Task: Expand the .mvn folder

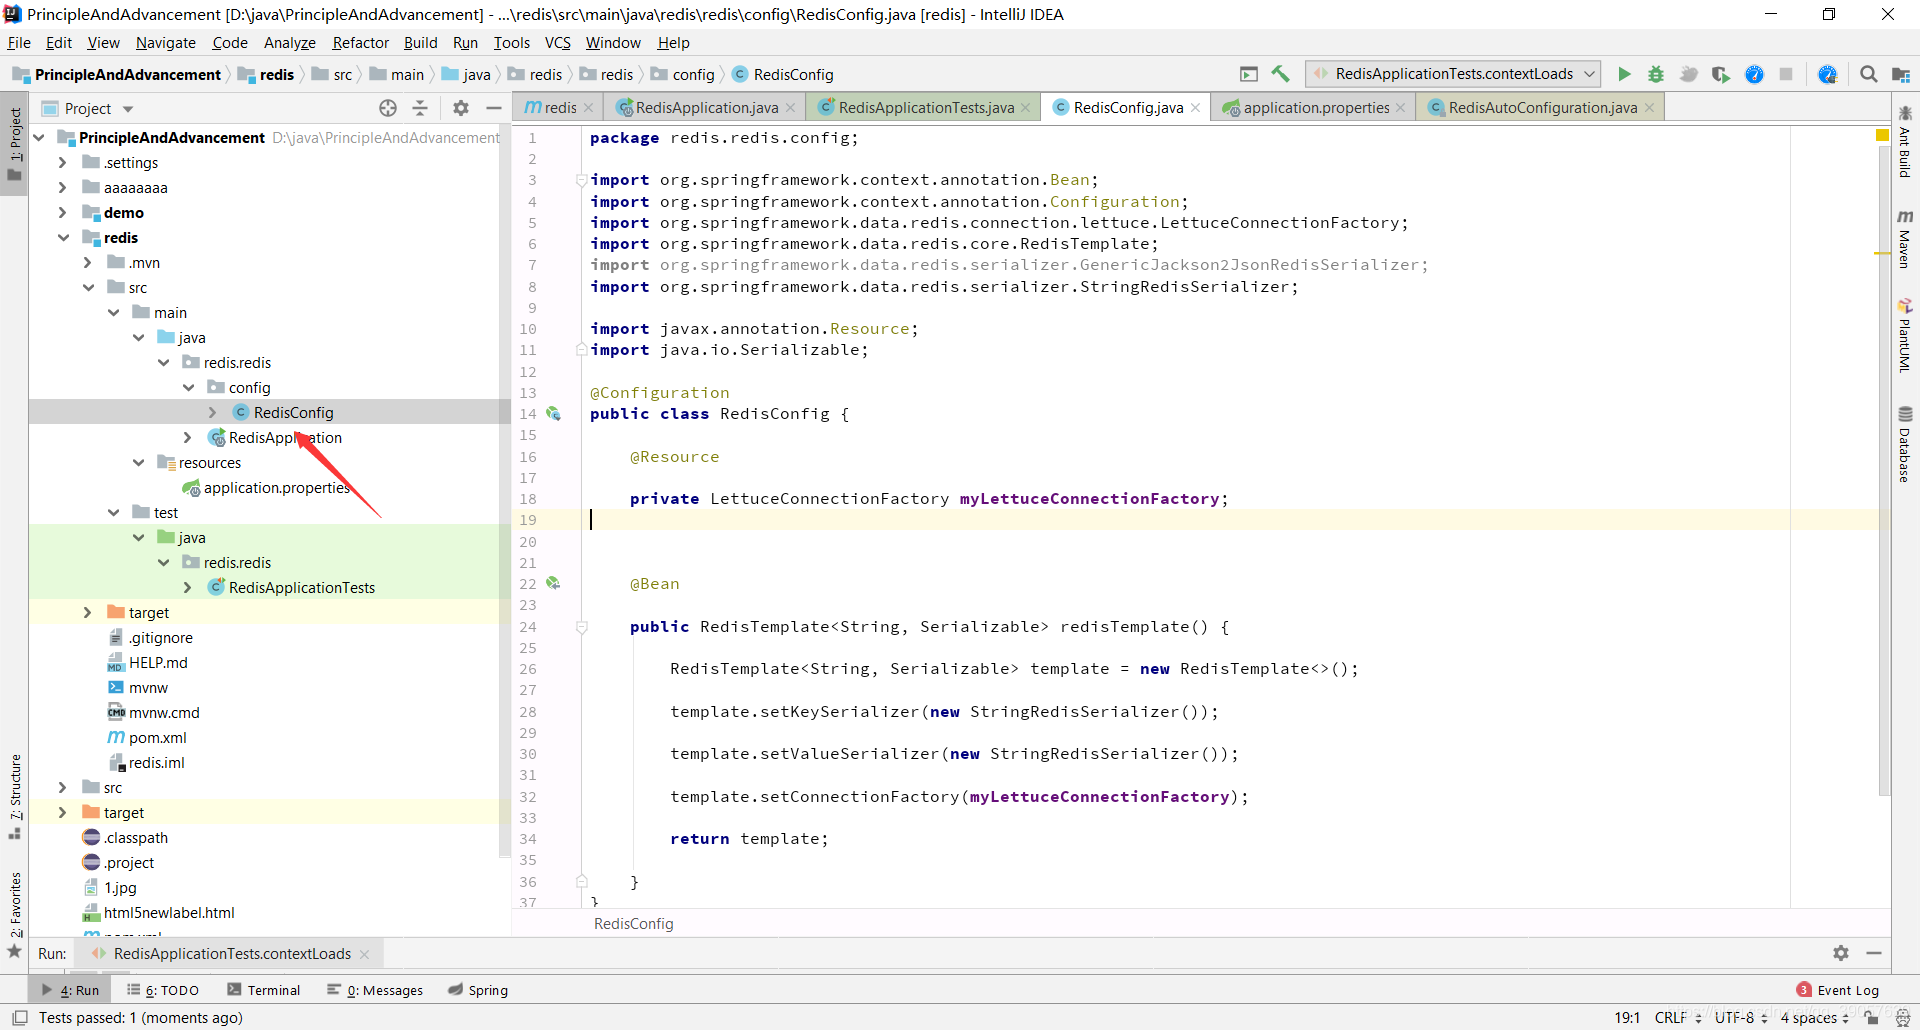Action: pyautogui.click(x=87, y=262)
